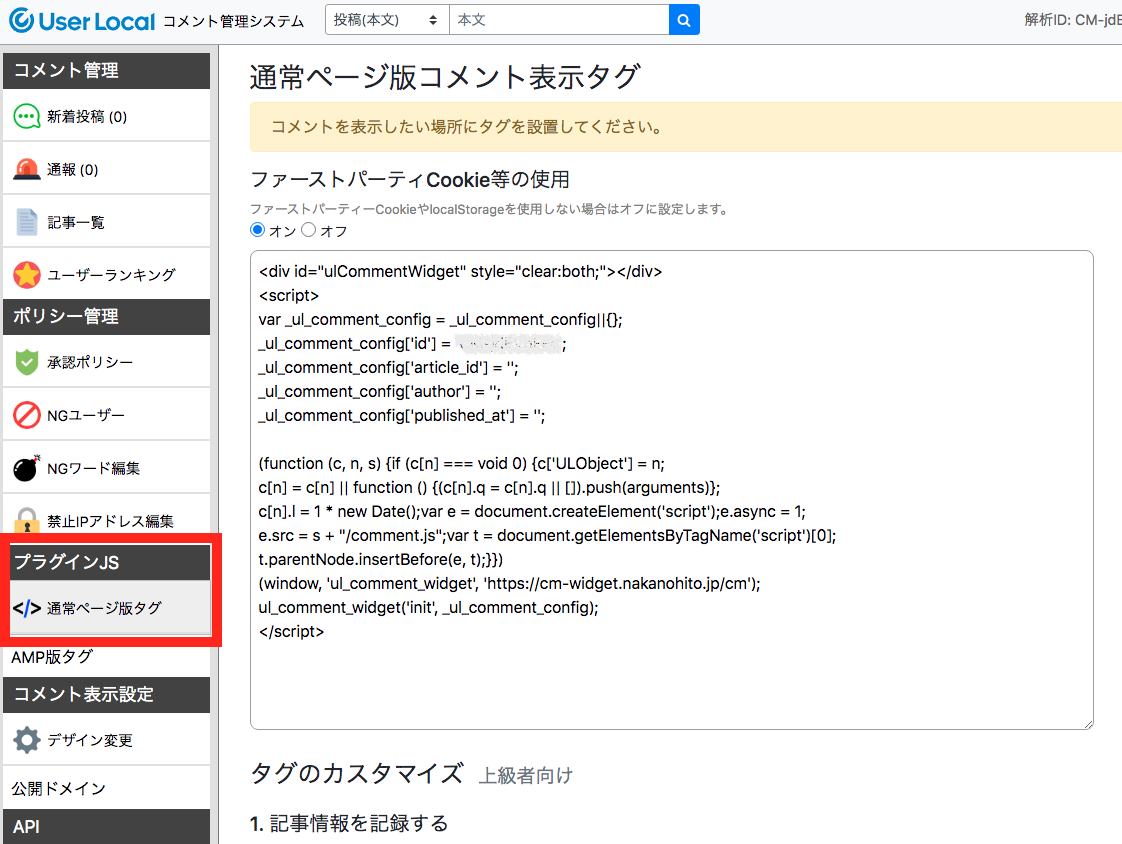Open AMP版タグ link
The image size is (1122, 844).
[x=52, y=656]
